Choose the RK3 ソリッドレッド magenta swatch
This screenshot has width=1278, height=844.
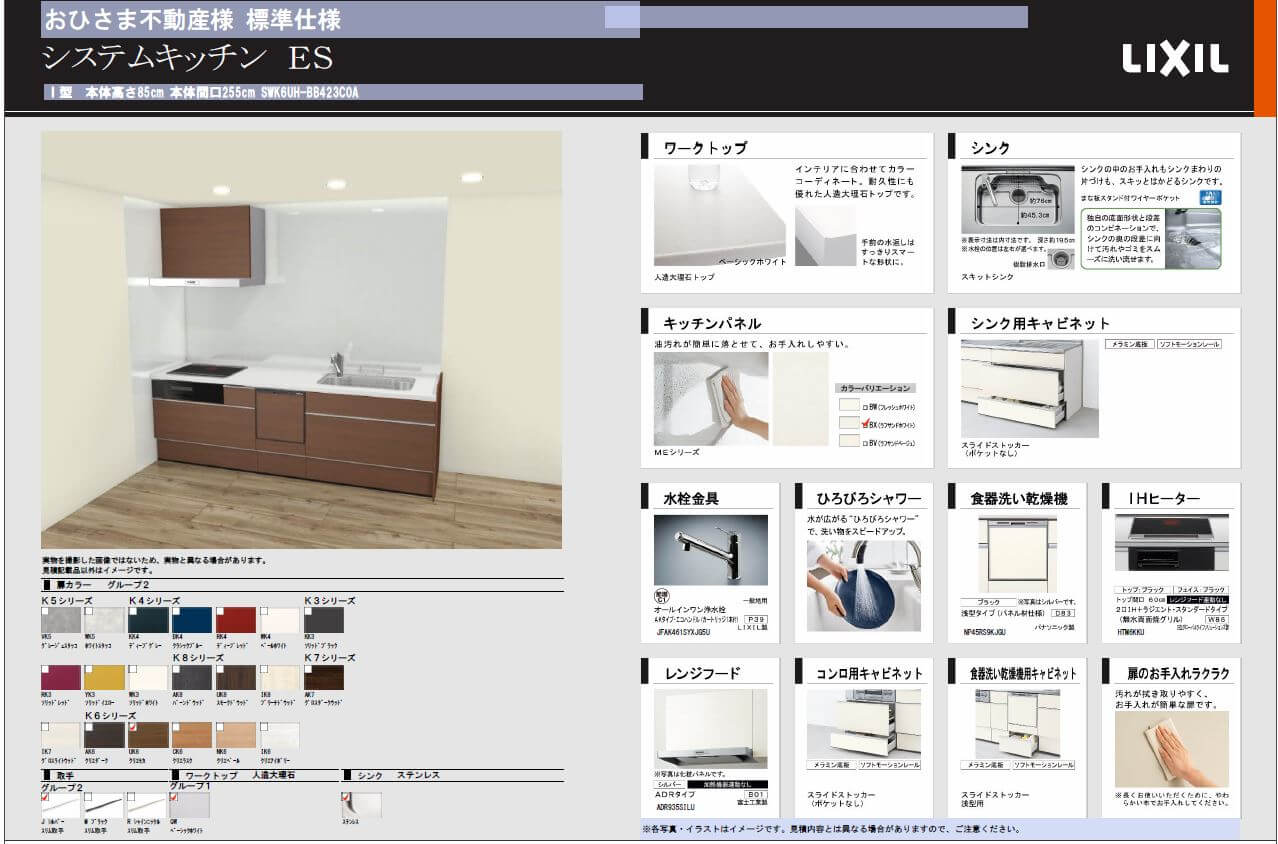pos(60,678)
